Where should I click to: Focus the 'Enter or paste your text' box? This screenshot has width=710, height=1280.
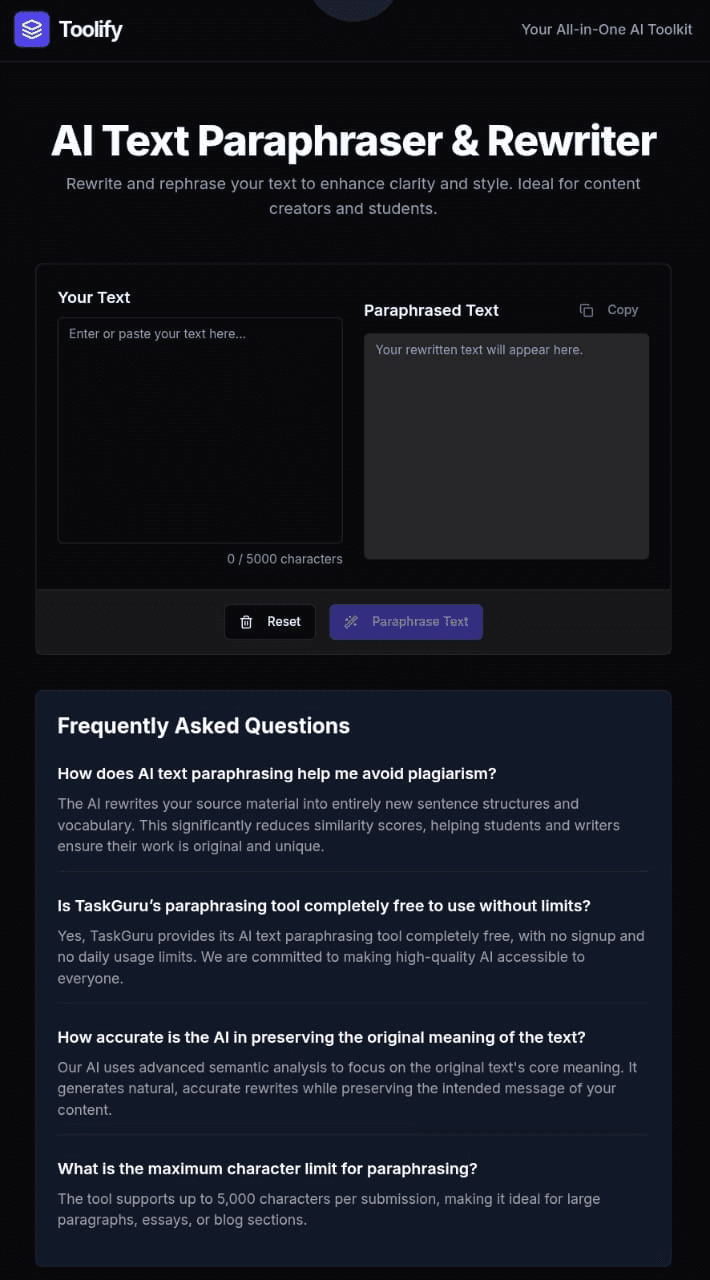200,430
